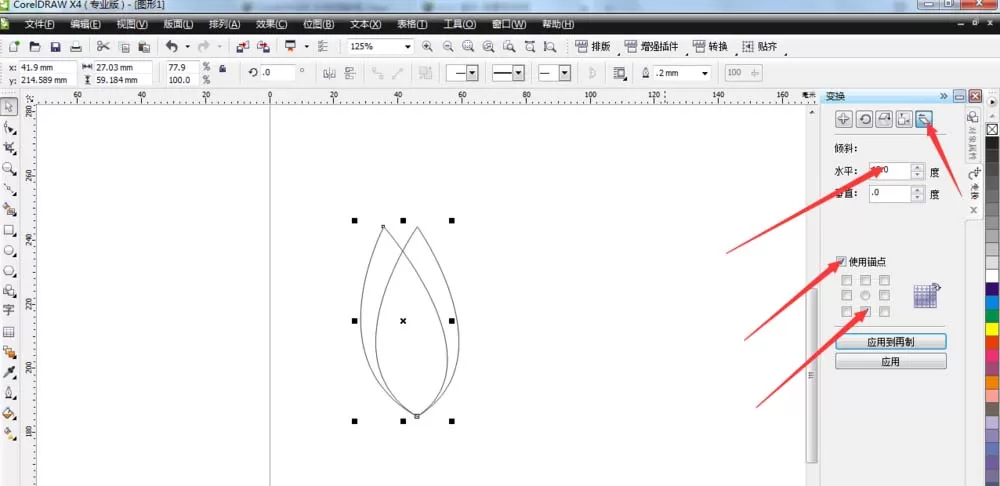Image resolution: width=1000 pixels, height=486 pixels.
Task: Open application launcher dropdown arrow
Action: pyautogui.click(x=306, y=47)
